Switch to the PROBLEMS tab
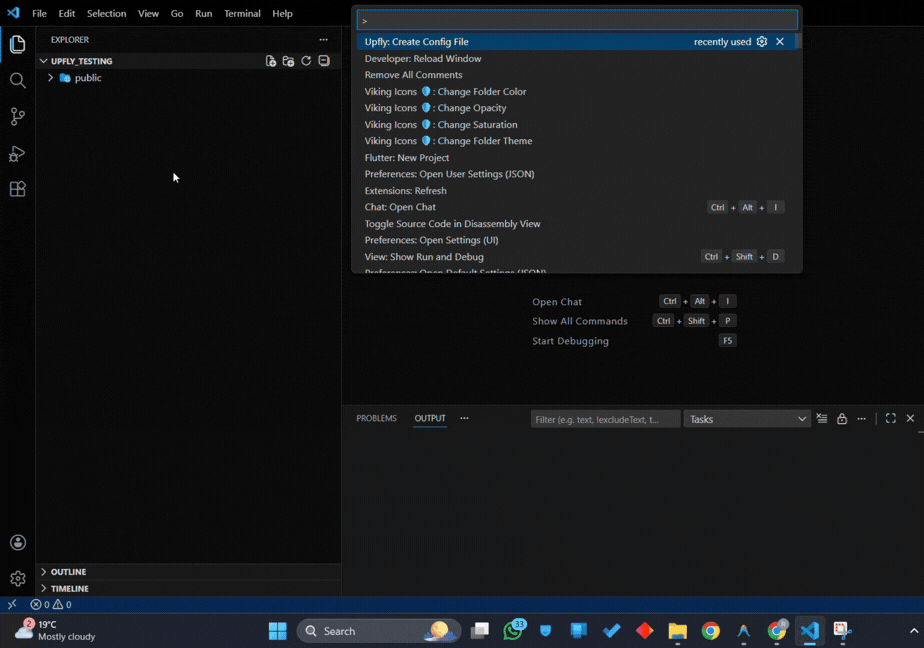 [376, 418]
